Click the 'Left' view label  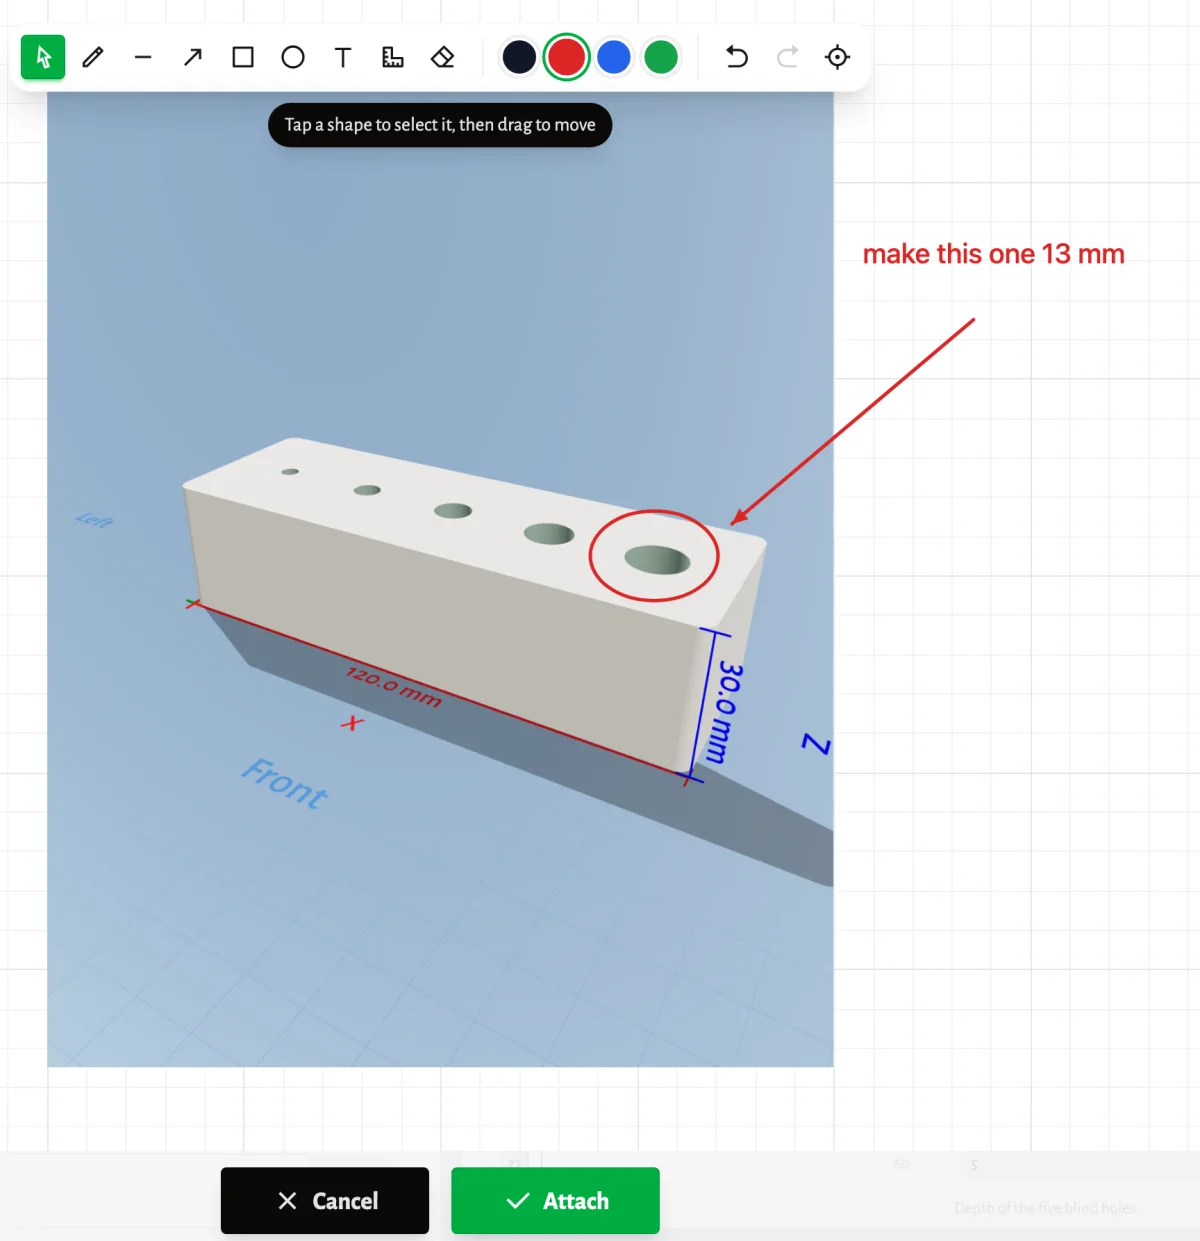coord(95,519)
